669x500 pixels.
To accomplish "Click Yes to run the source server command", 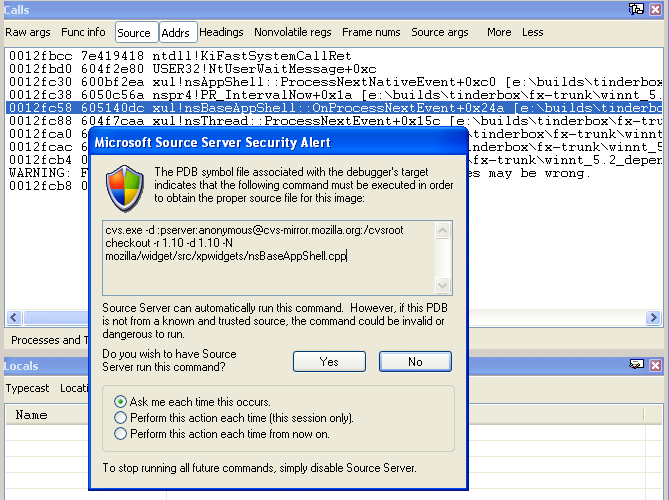I will [329, 362].
